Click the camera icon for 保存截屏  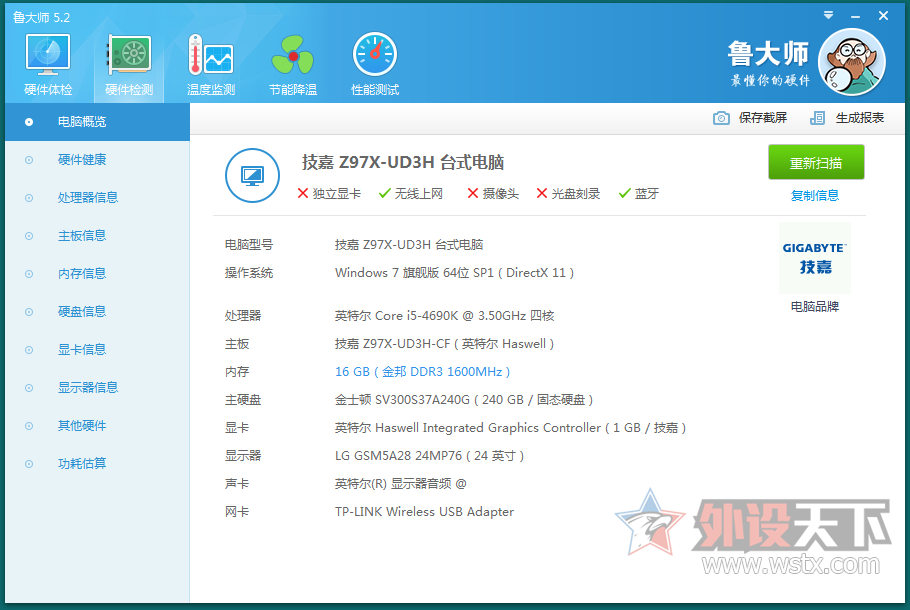pos(721,118)
